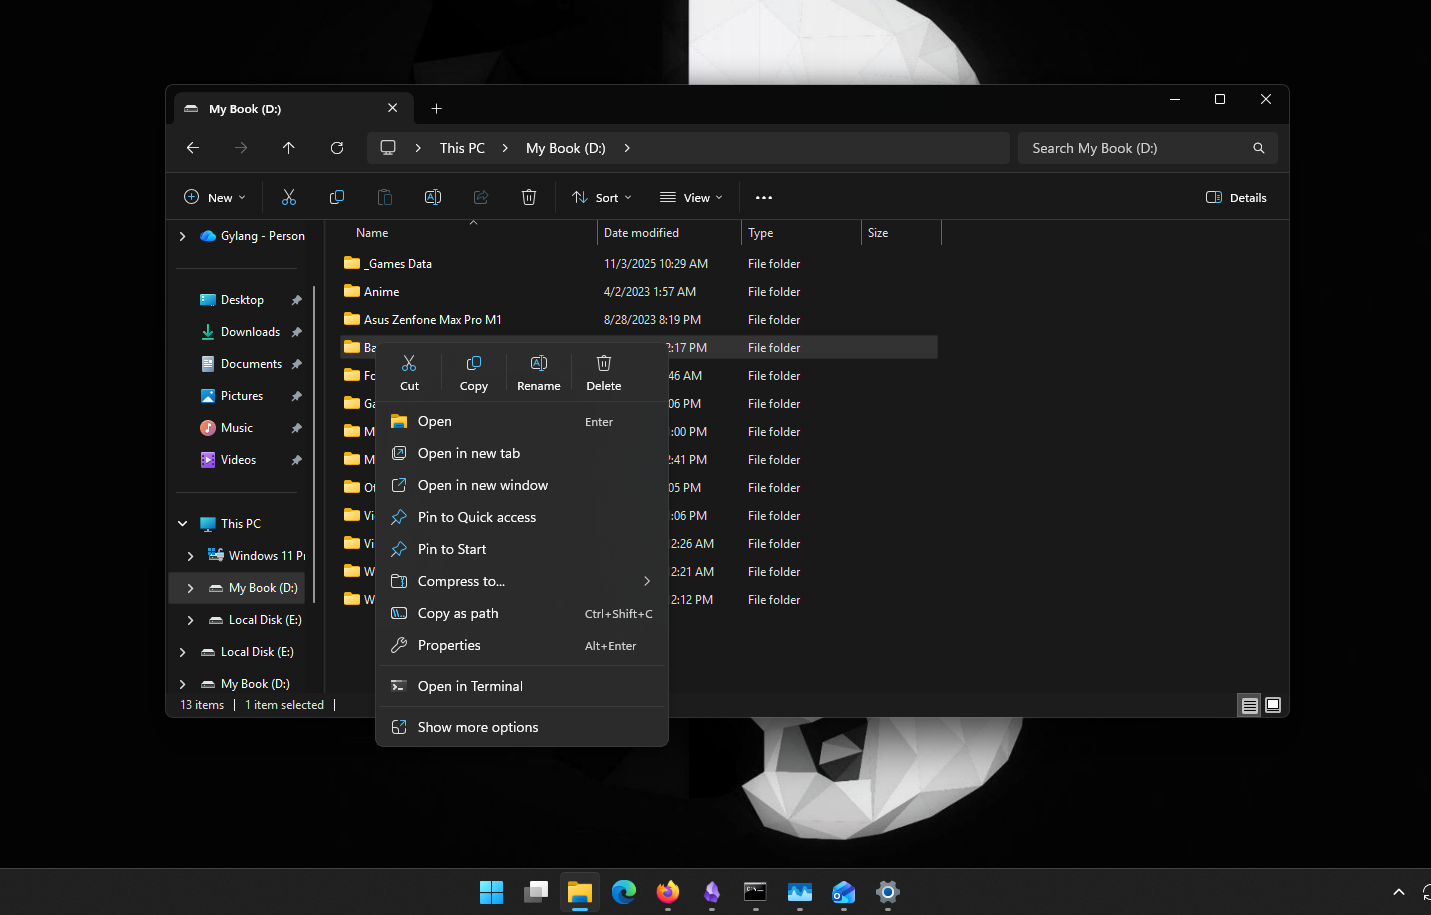The width and height of the screenshot is (1431, 915).
Task: Click the New button in toolbar
Action: (215, 198)
